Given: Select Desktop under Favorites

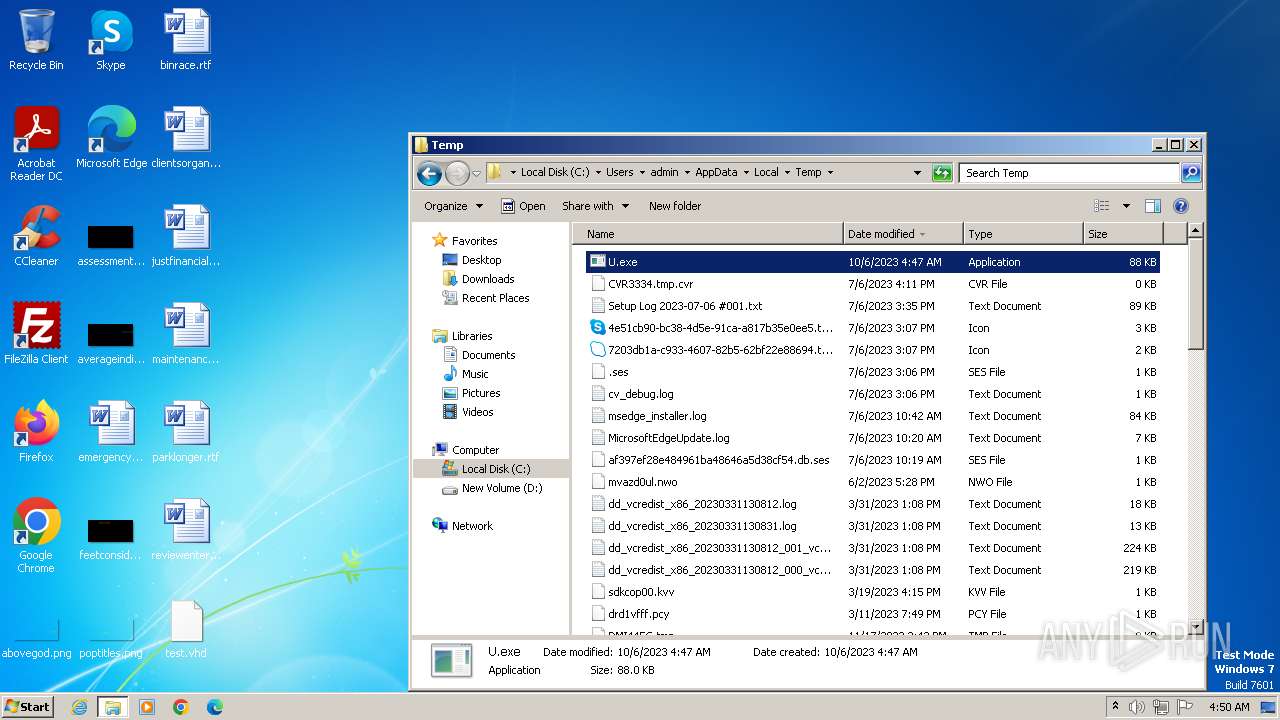Looking at the screenshot, I should coord(481,260).
